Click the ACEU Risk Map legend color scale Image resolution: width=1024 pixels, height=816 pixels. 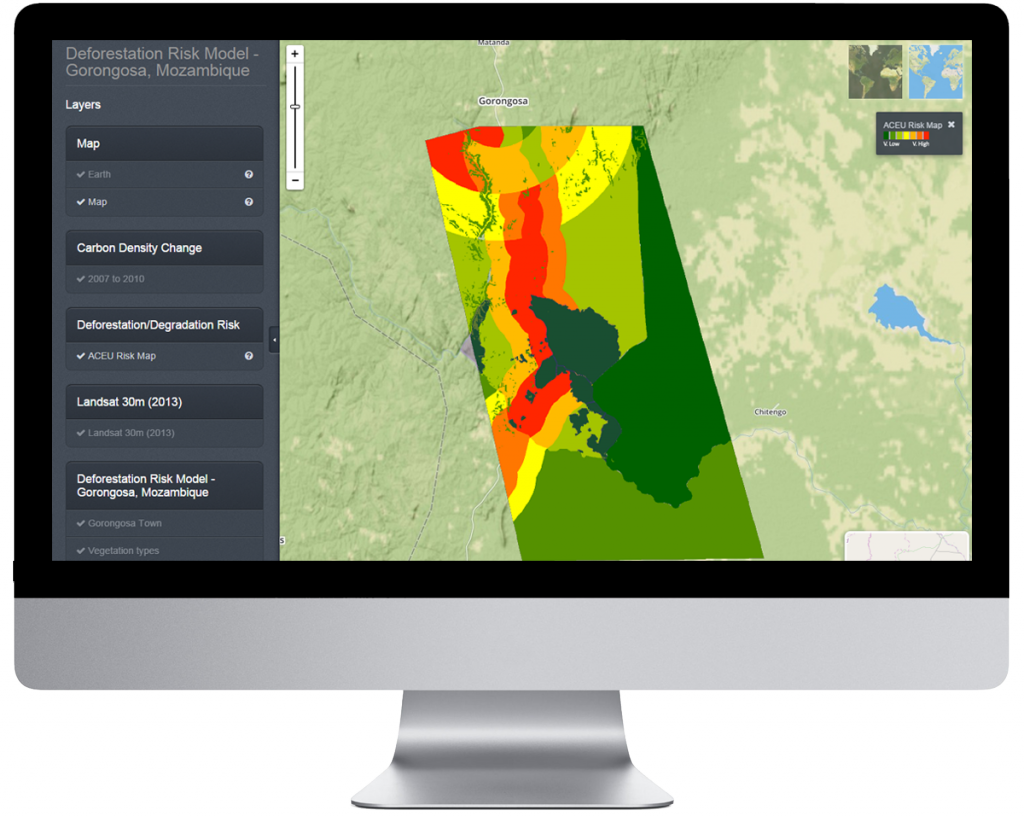906,135
